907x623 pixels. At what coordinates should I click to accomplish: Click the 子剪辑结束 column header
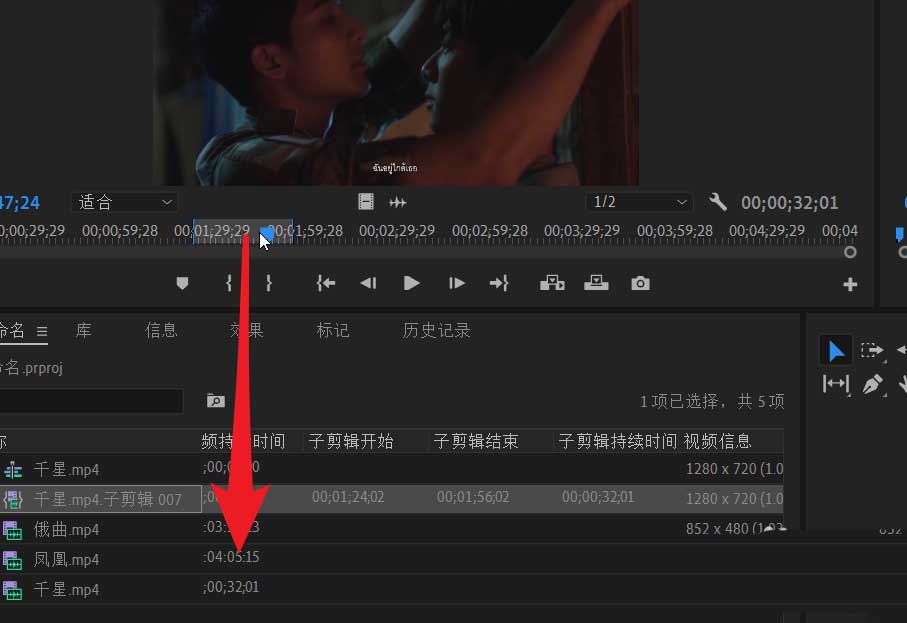(475, 441)
